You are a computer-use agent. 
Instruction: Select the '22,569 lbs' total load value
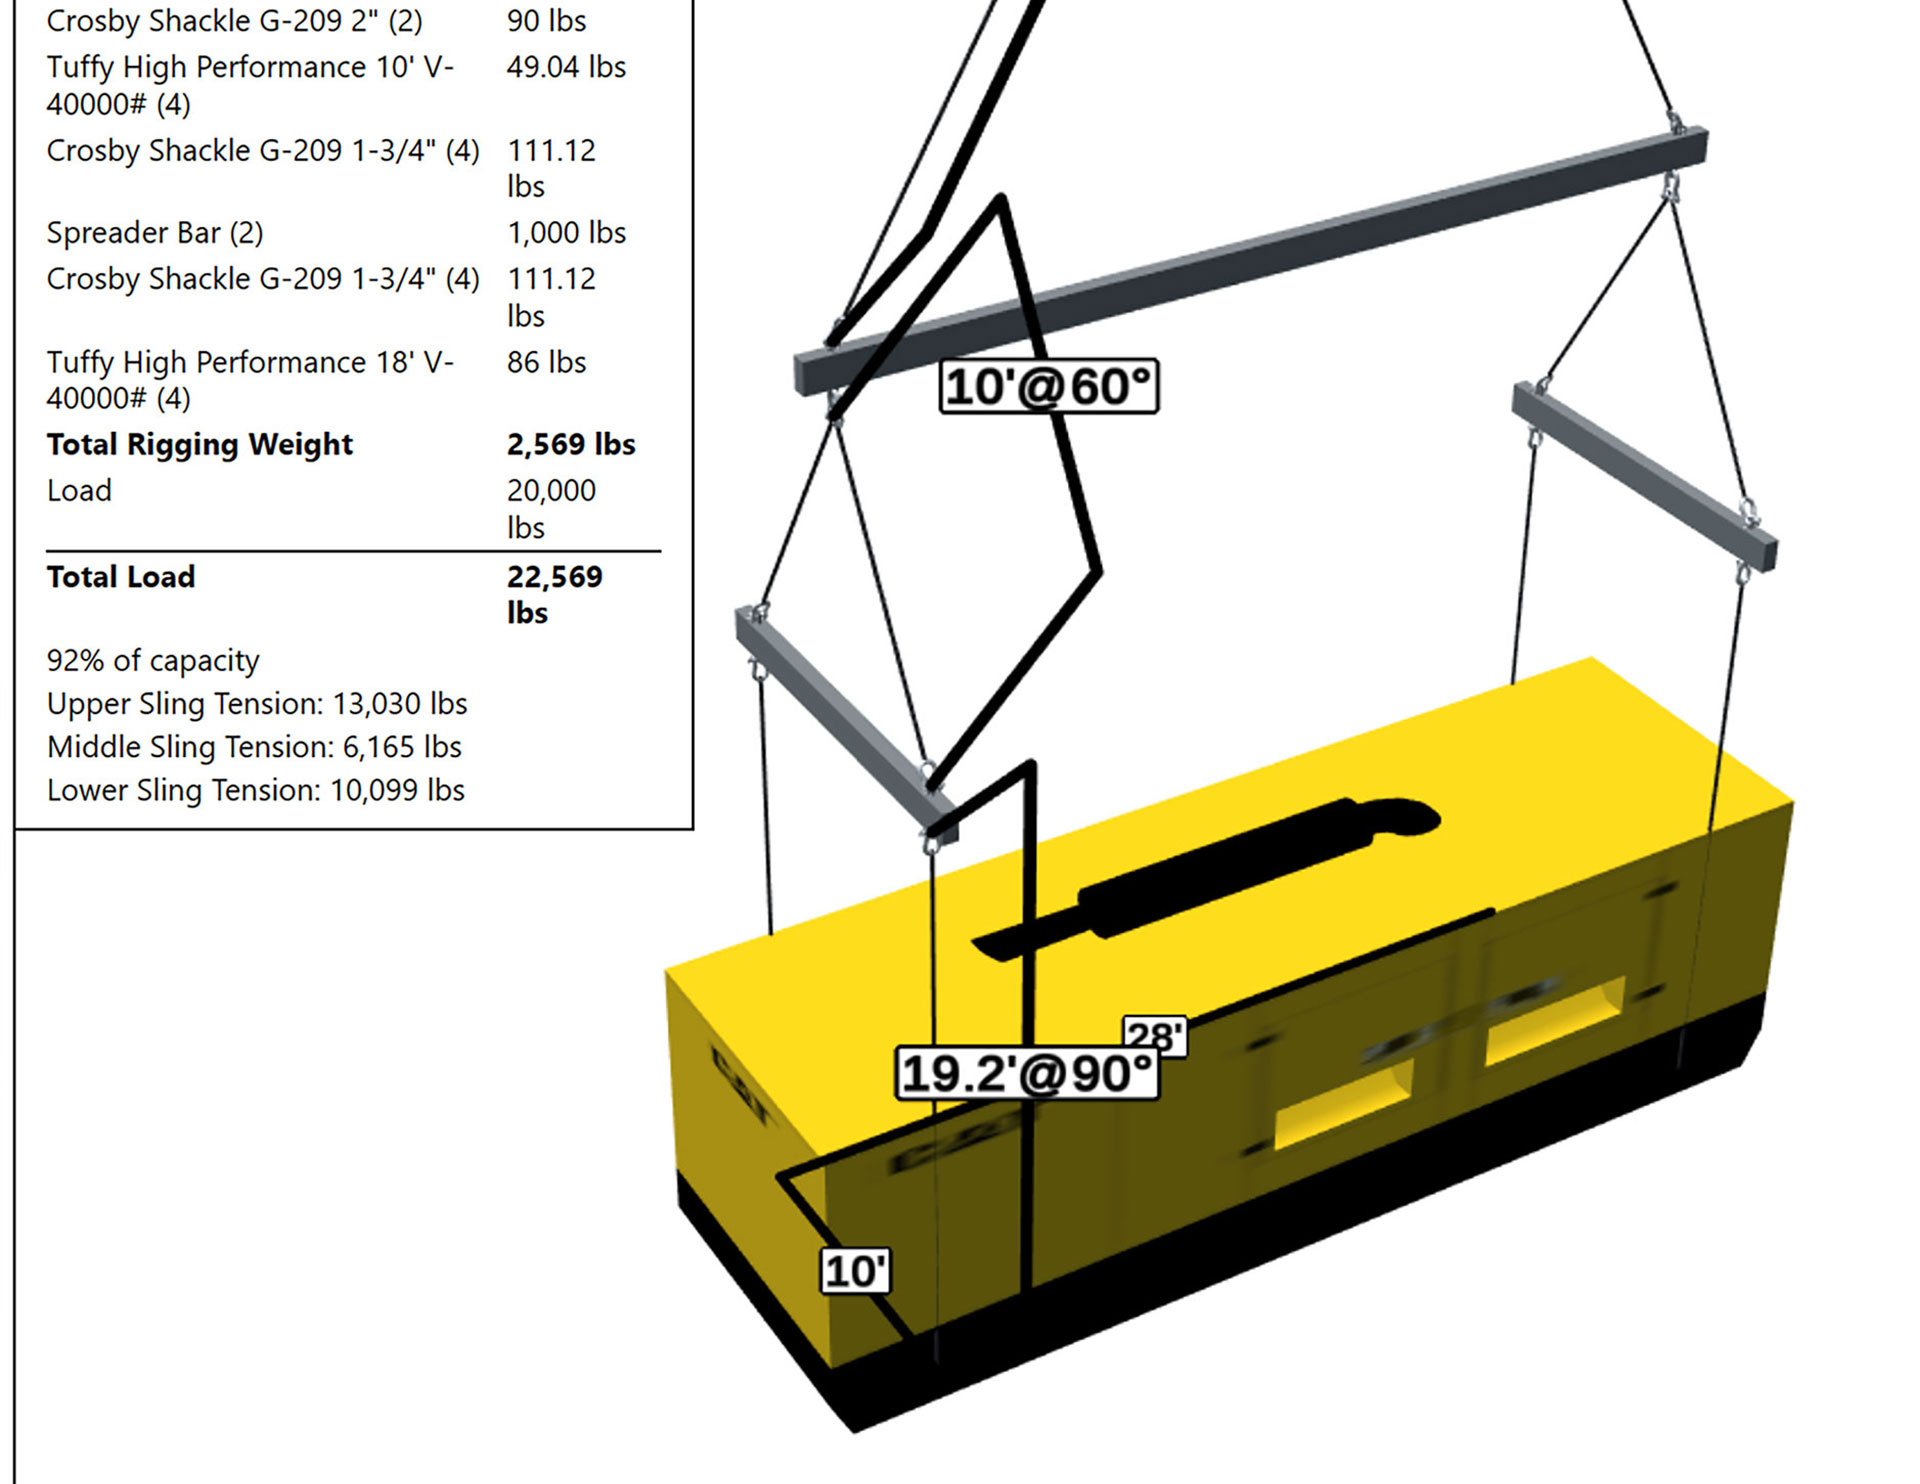[x=554, y=595]
